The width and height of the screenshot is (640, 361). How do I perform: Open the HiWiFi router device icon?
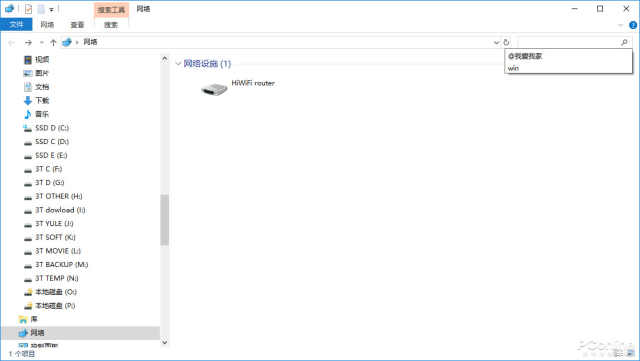click(214, 89)
